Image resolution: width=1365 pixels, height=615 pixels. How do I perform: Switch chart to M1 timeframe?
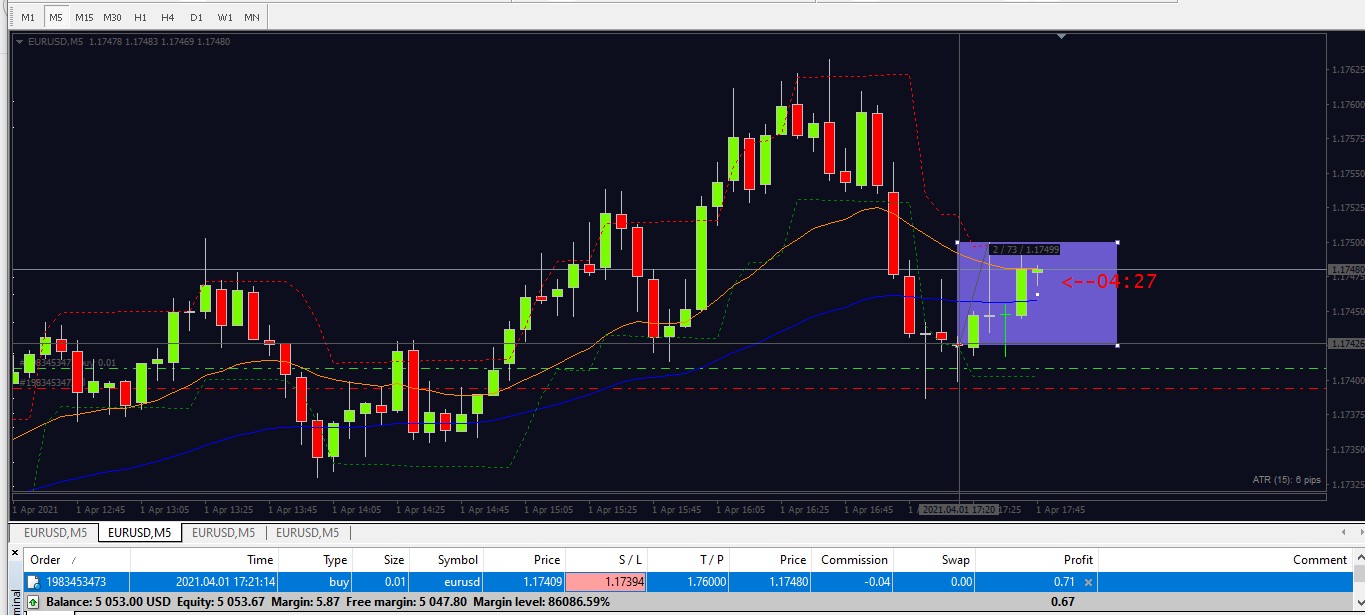click(x=28, y=18)
